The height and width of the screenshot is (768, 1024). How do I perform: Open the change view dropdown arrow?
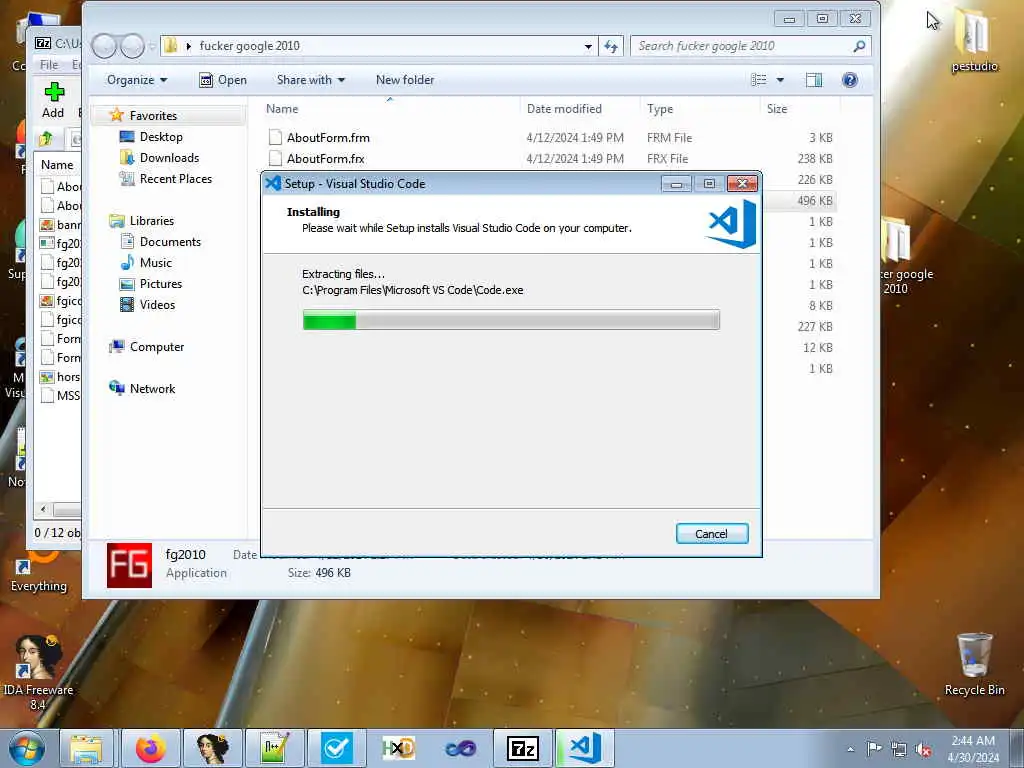tap(780, 80)
